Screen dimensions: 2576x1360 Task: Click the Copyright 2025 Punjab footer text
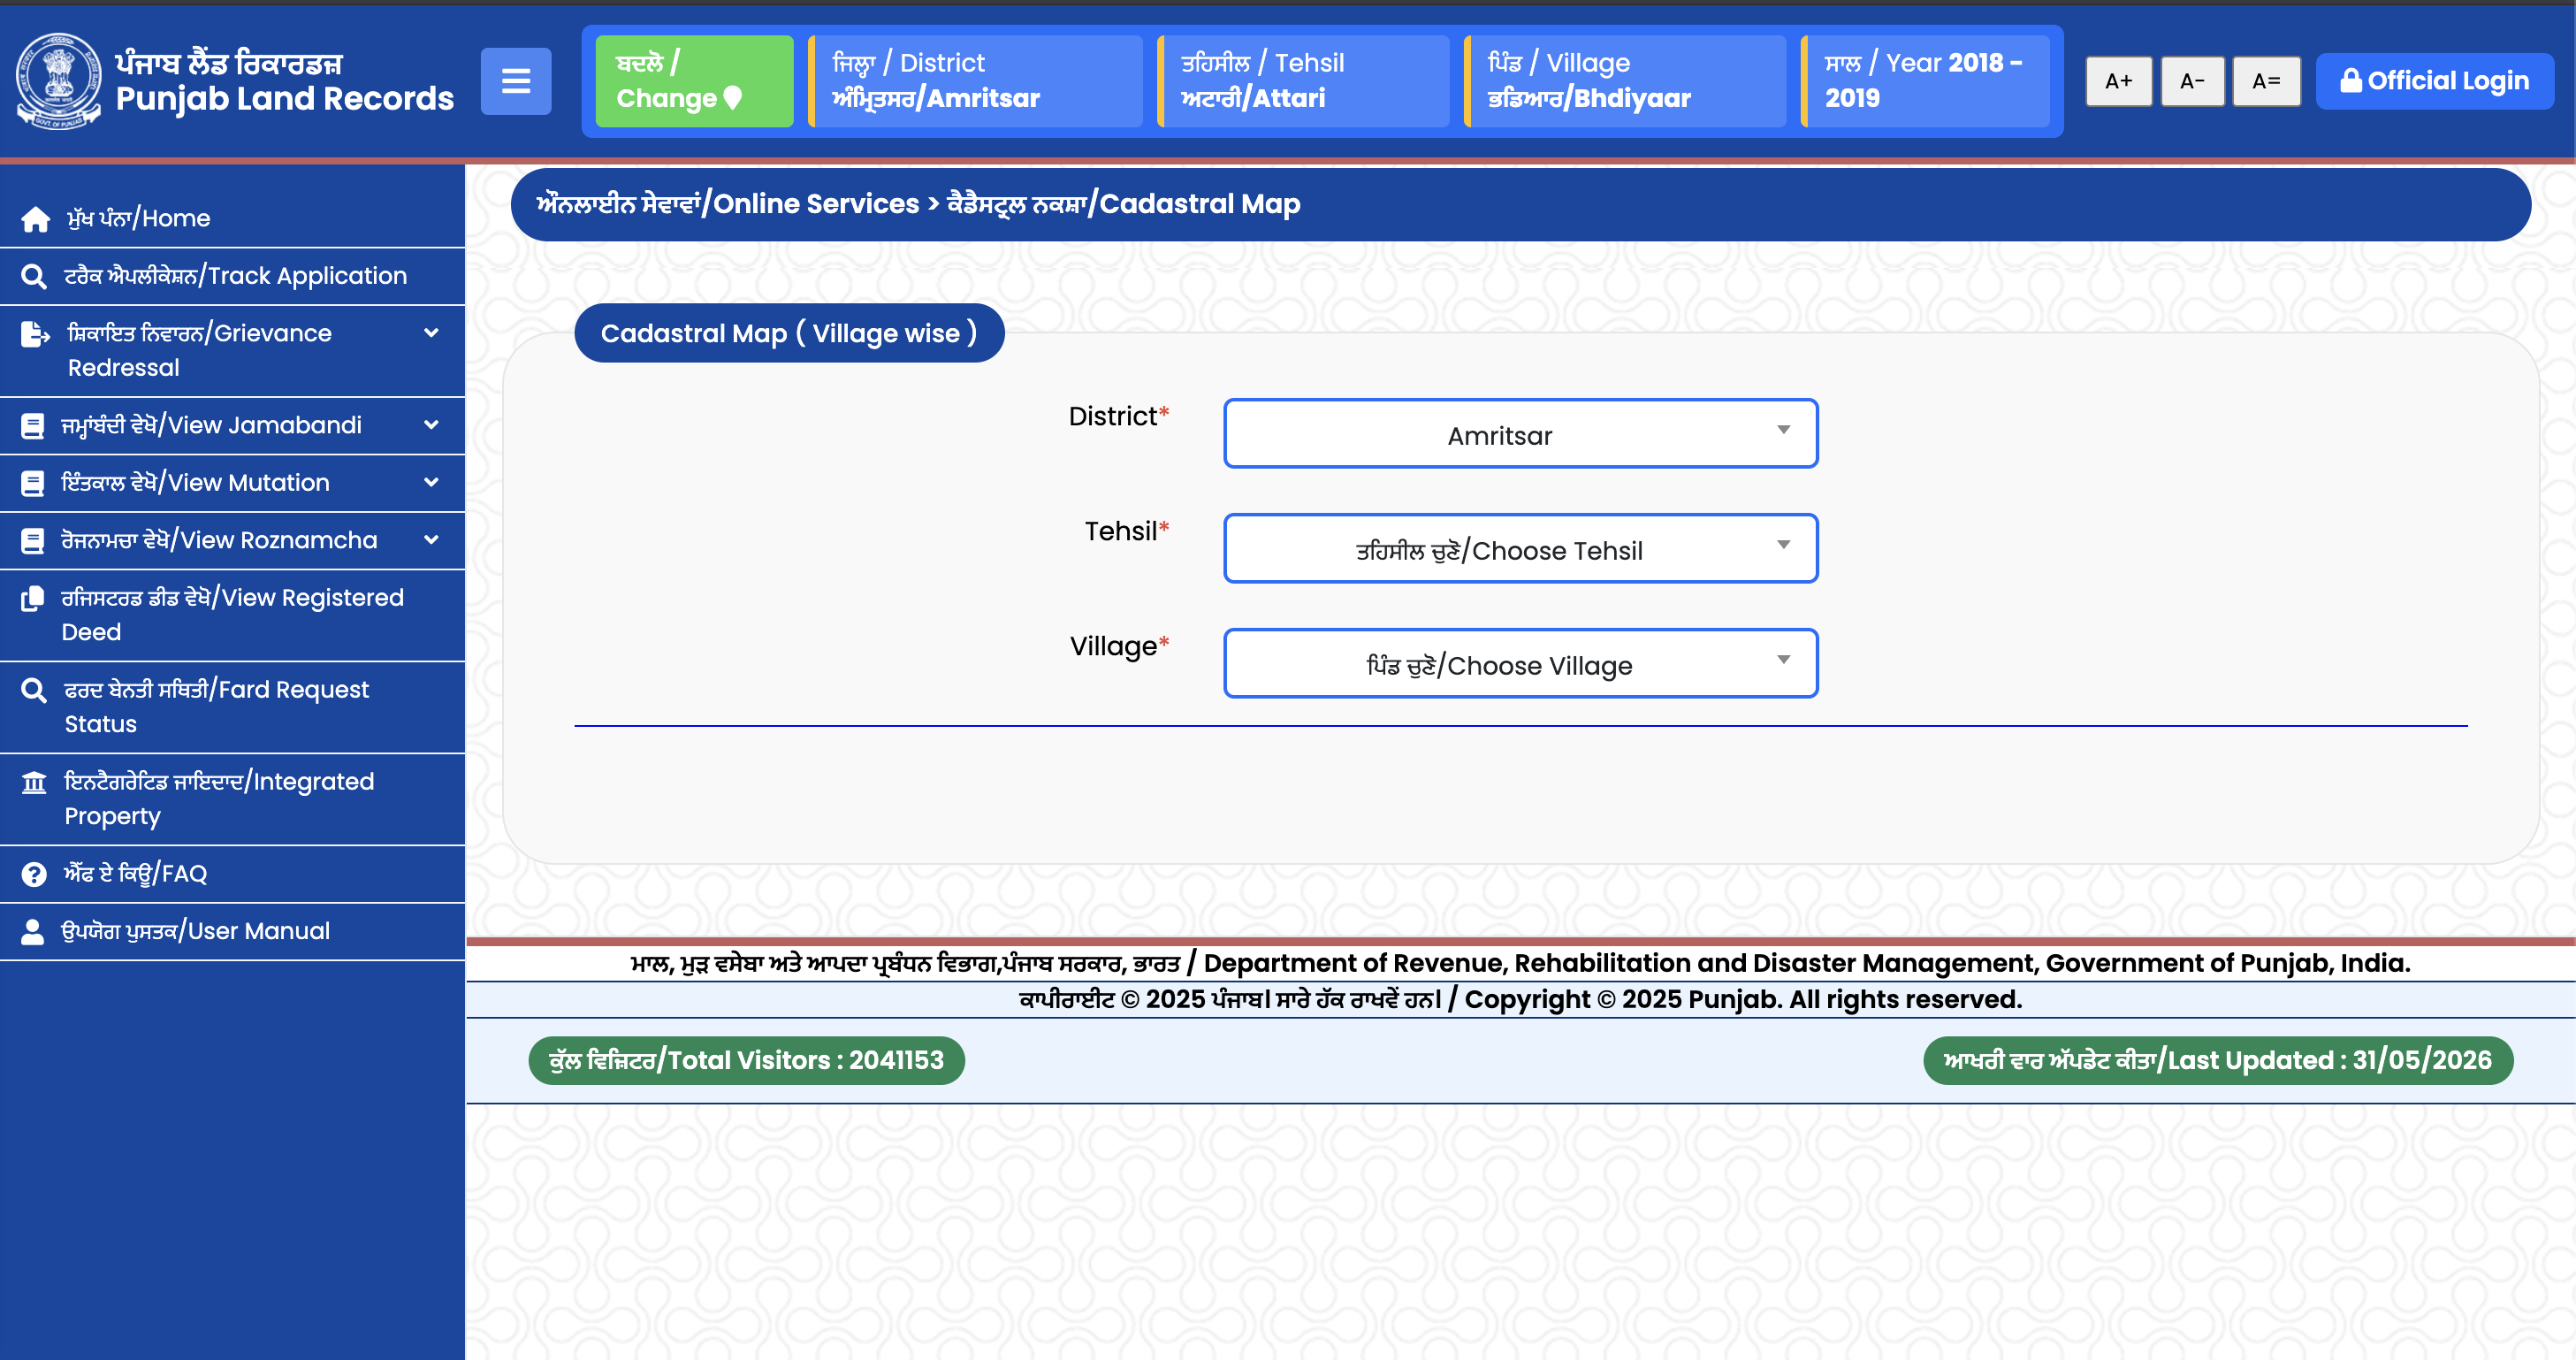coord(1520,999)
